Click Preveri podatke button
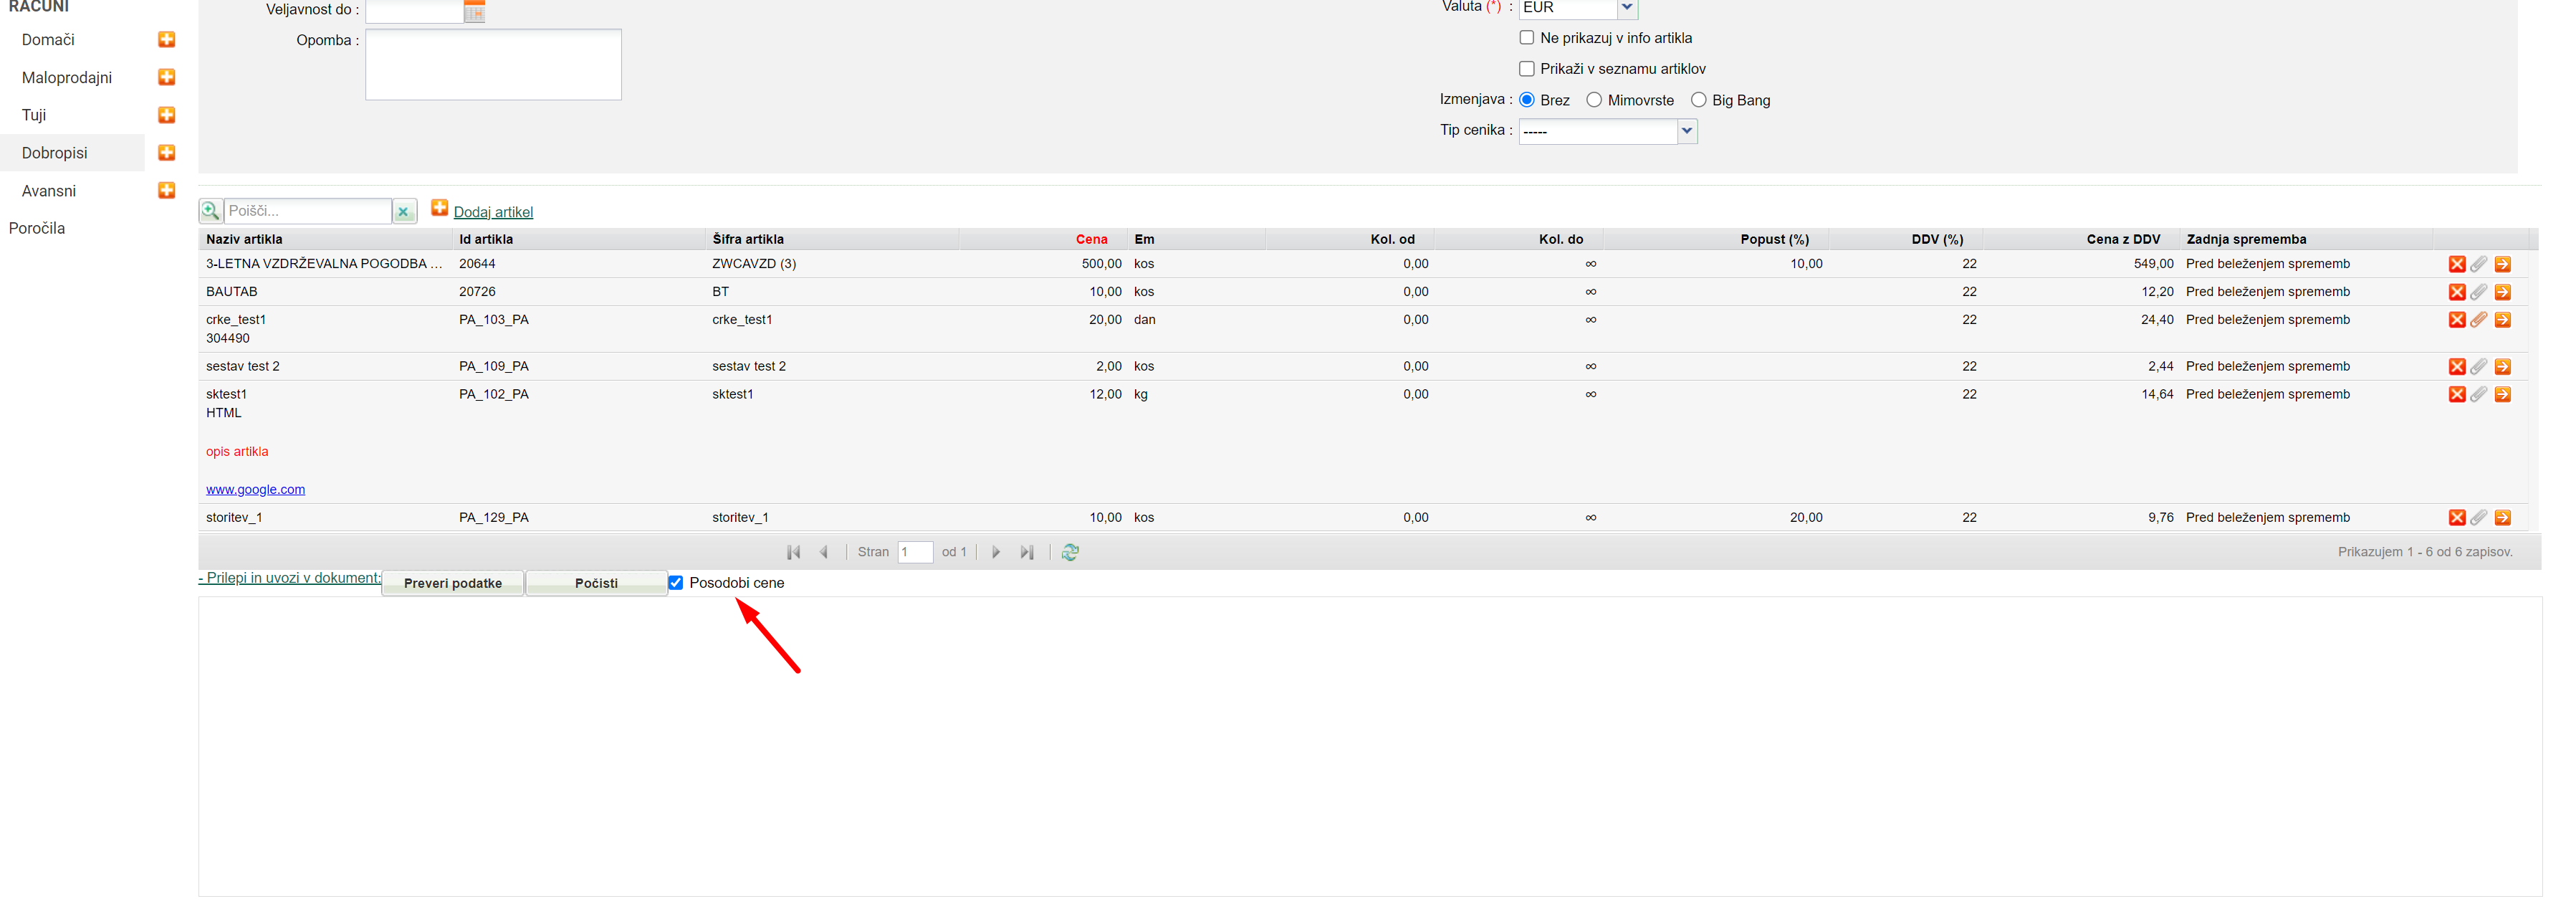Image resolution: width=2576 pixels, height=919 pixels. coord(453,583)
